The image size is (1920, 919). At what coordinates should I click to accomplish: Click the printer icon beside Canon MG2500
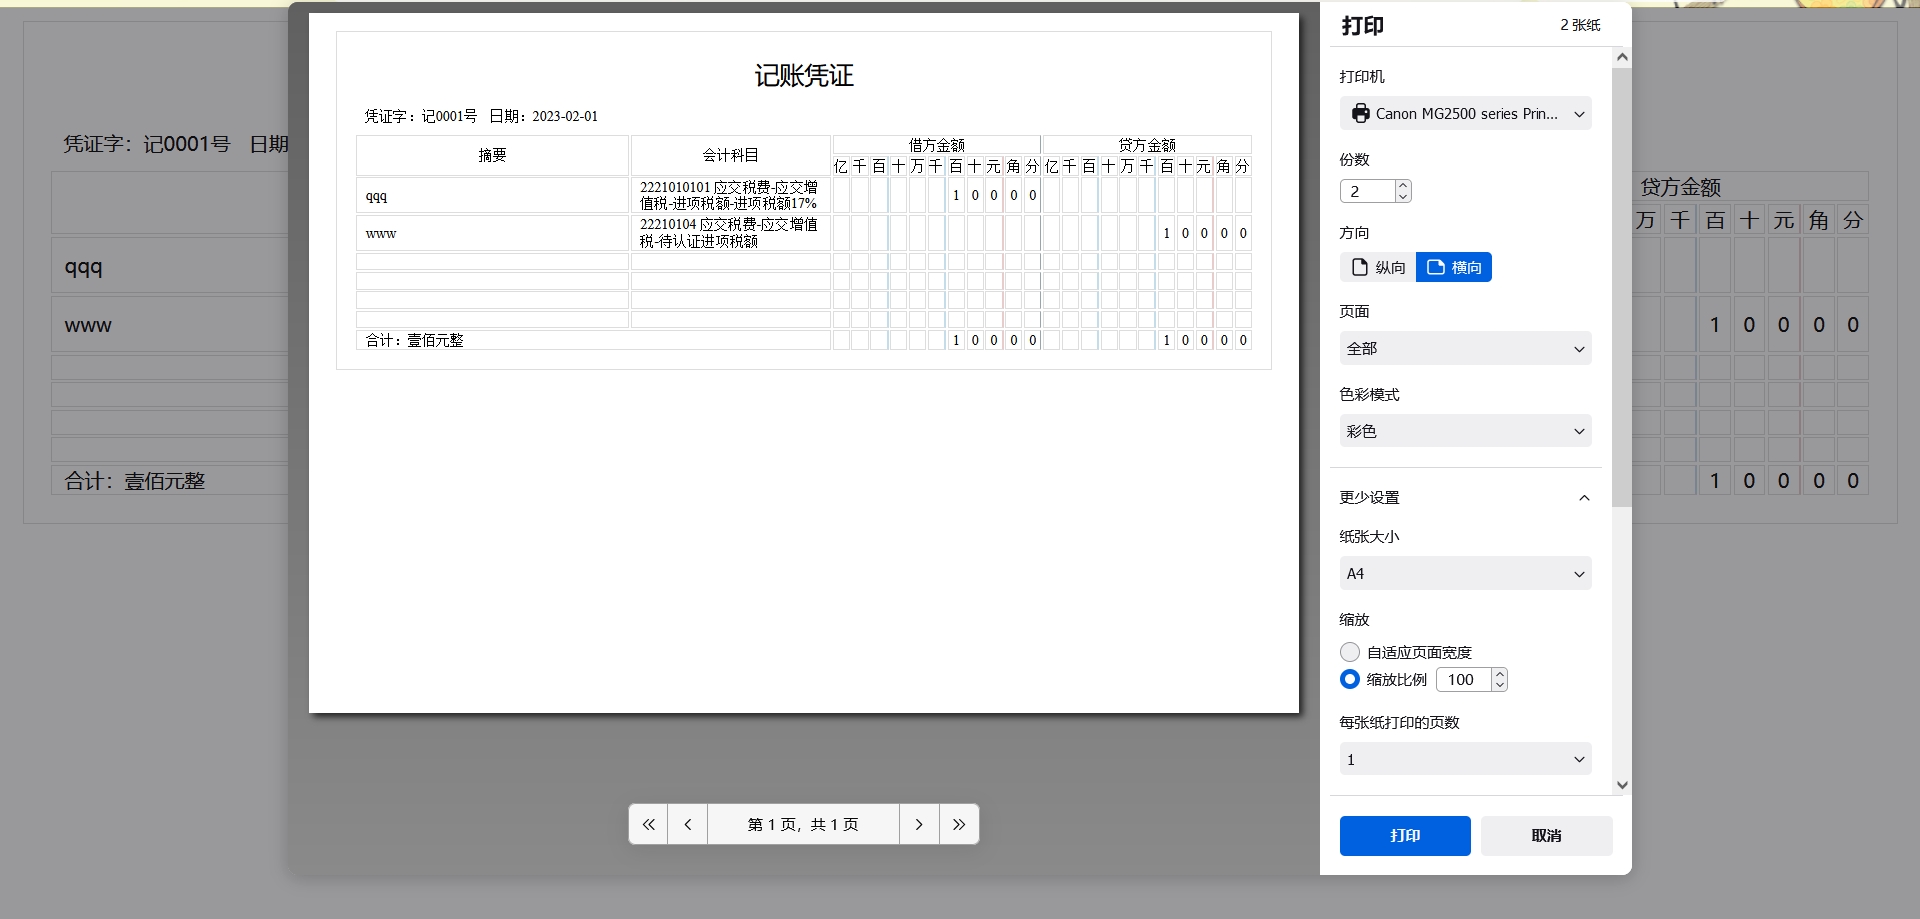pos(1360,113)
